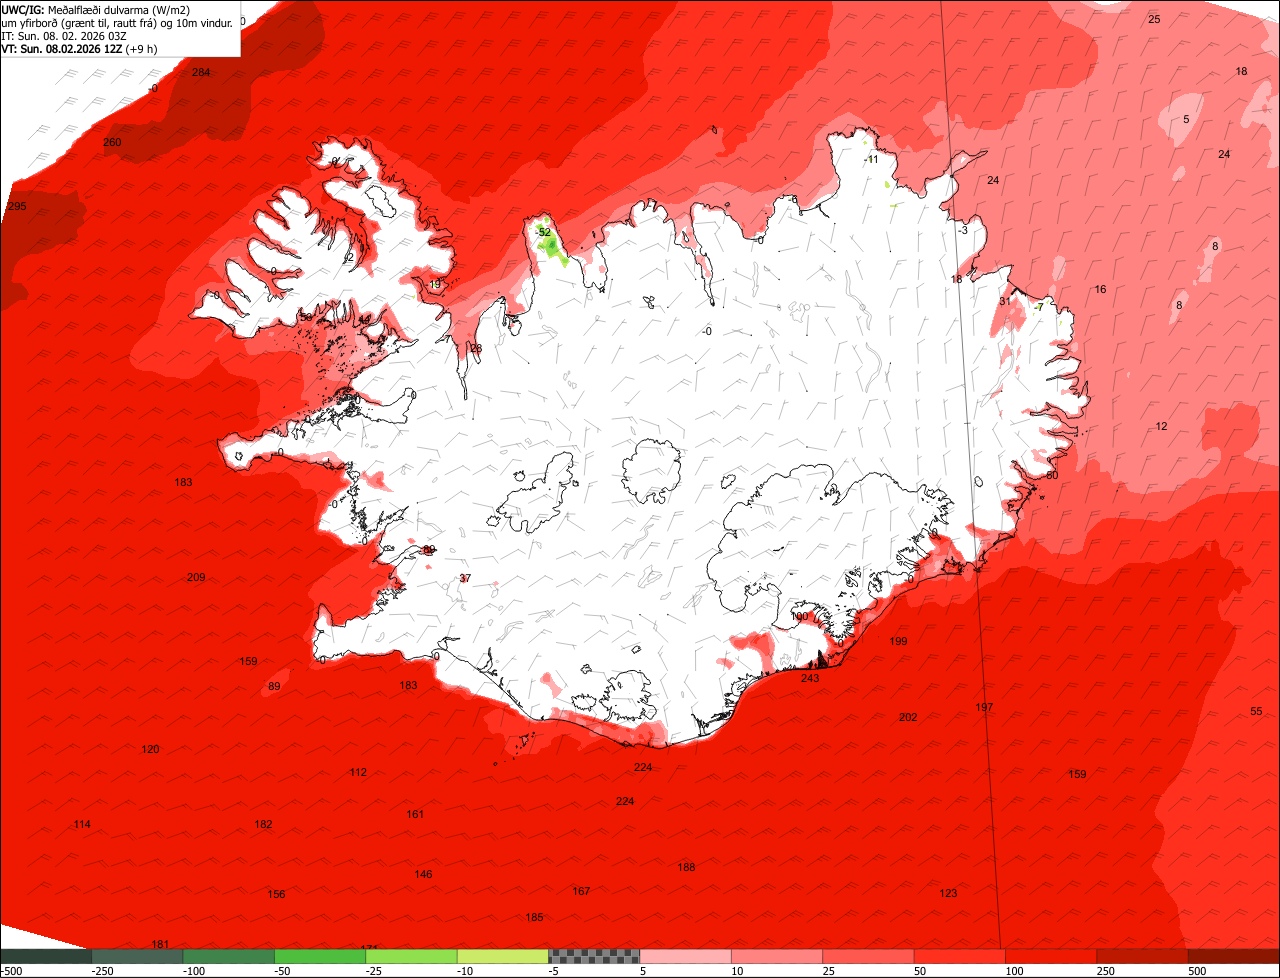This screenshot has height=978, width=1280.
Task: Click the 89 flux value
Action: pyautogui.click(x=274, y=687)
